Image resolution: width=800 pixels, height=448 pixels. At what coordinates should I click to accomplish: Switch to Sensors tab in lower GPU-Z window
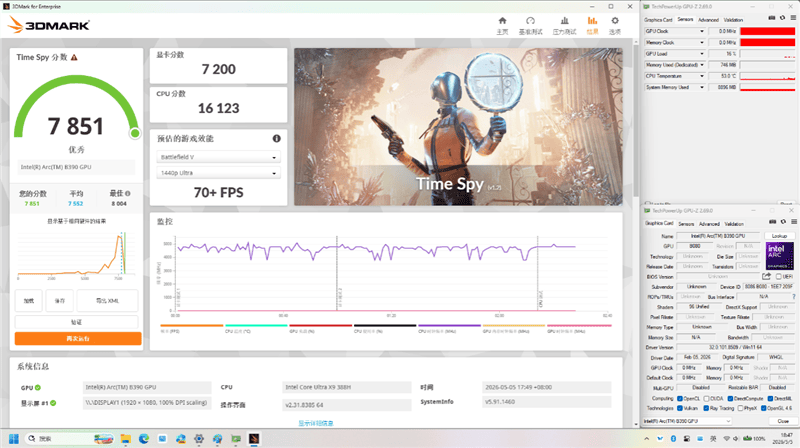coord(686,223)
